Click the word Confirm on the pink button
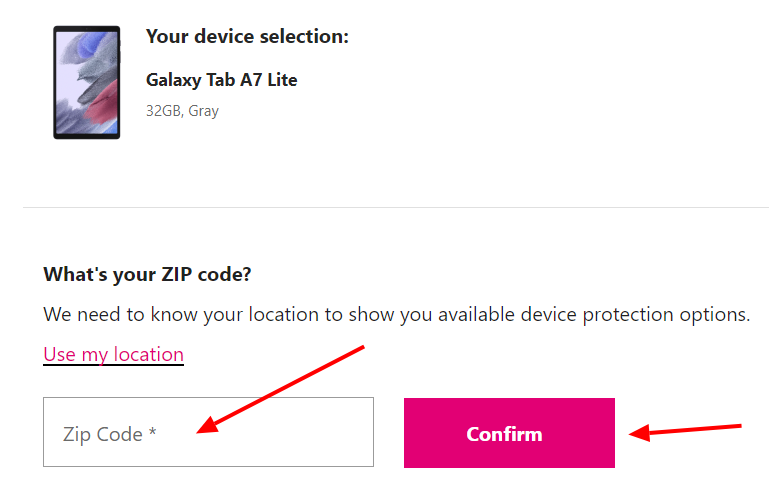Image resolution: width=769 pixels, height=494 pixels. coord(504,434)
